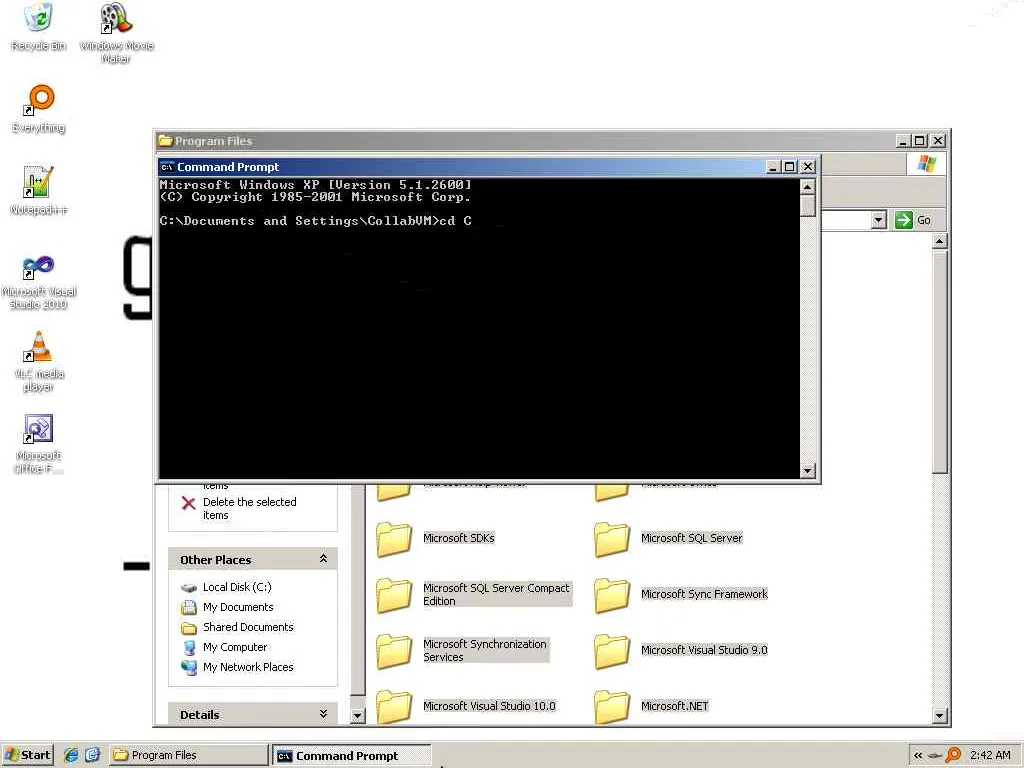Open My Computer in Other Places
Image resolution: width=1024 pixels, height=768 pixels.
point(235,647)
